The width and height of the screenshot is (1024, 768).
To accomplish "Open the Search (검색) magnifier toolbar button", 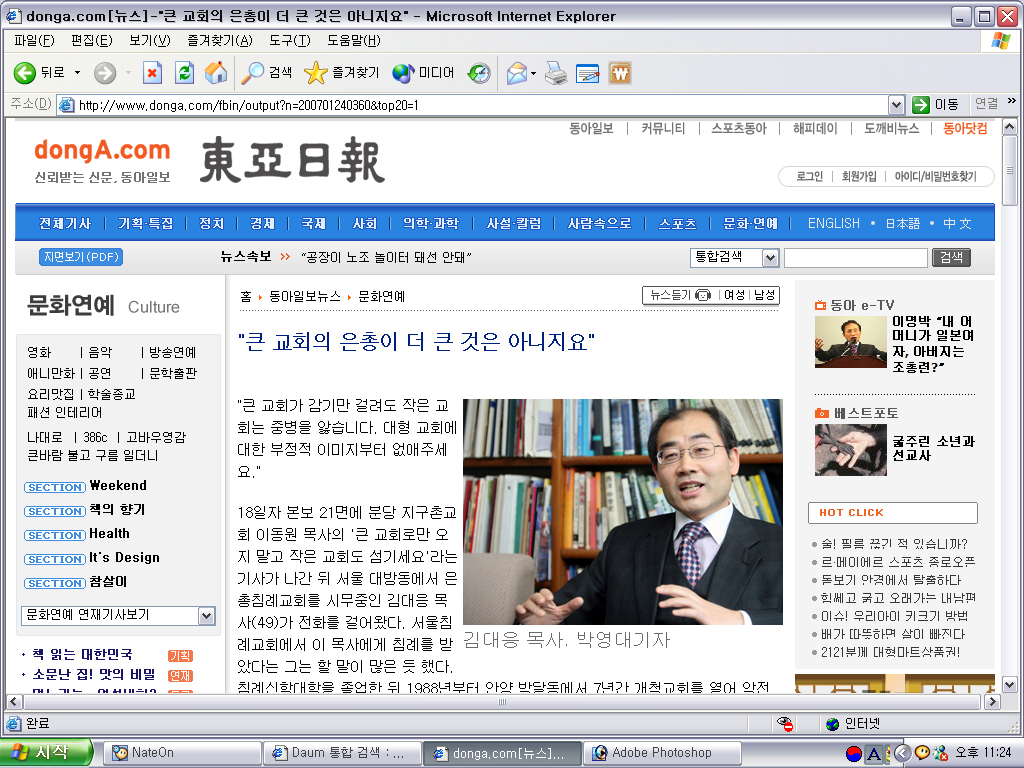I will tap(266, 72).
